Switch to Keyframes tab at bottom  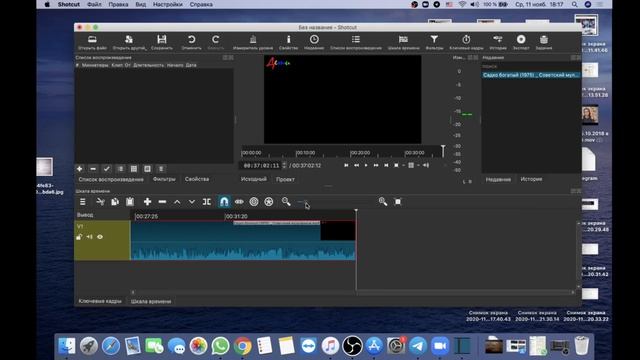100,301
